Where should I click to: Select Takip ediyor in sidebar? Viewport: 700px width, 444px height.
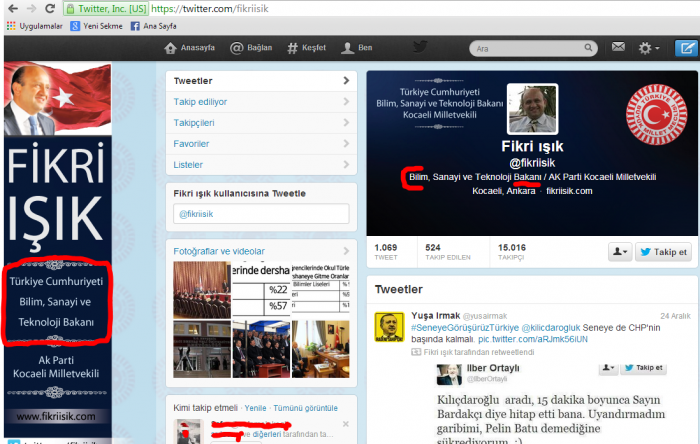point(200,102)
